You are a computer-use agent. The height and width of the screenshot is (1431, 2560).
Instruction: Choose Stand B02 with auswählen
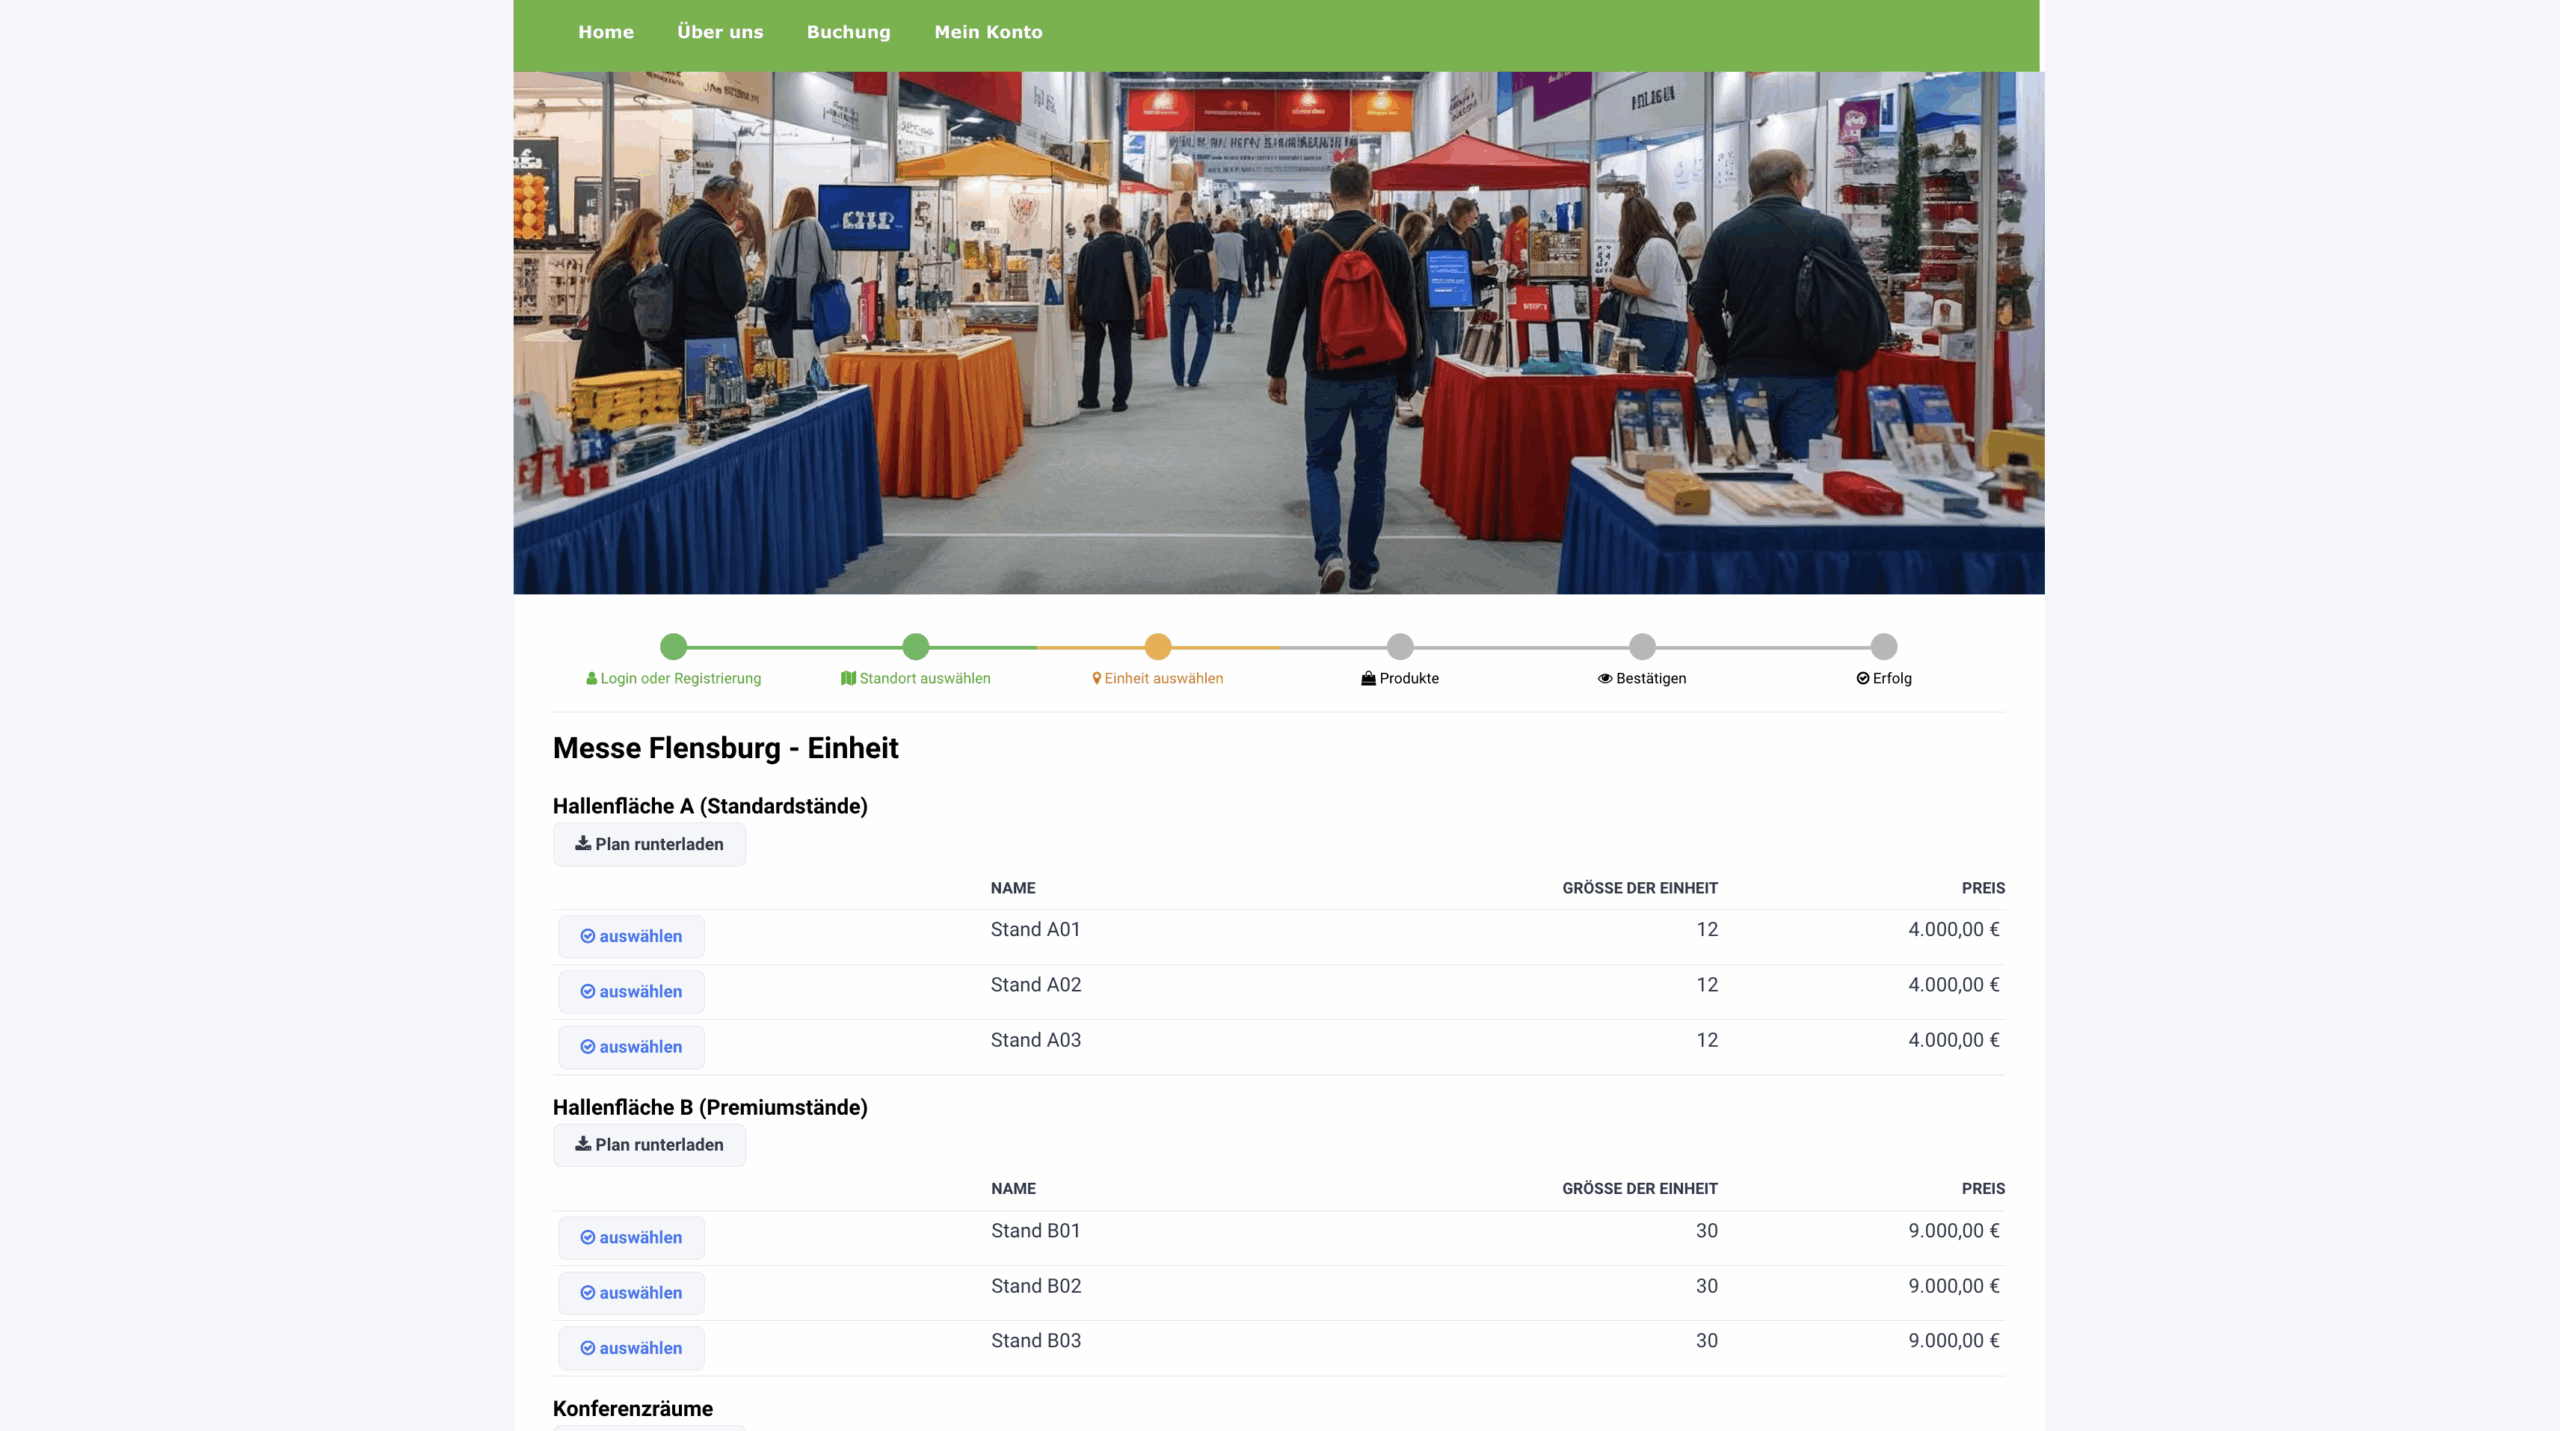(631, 1293)
